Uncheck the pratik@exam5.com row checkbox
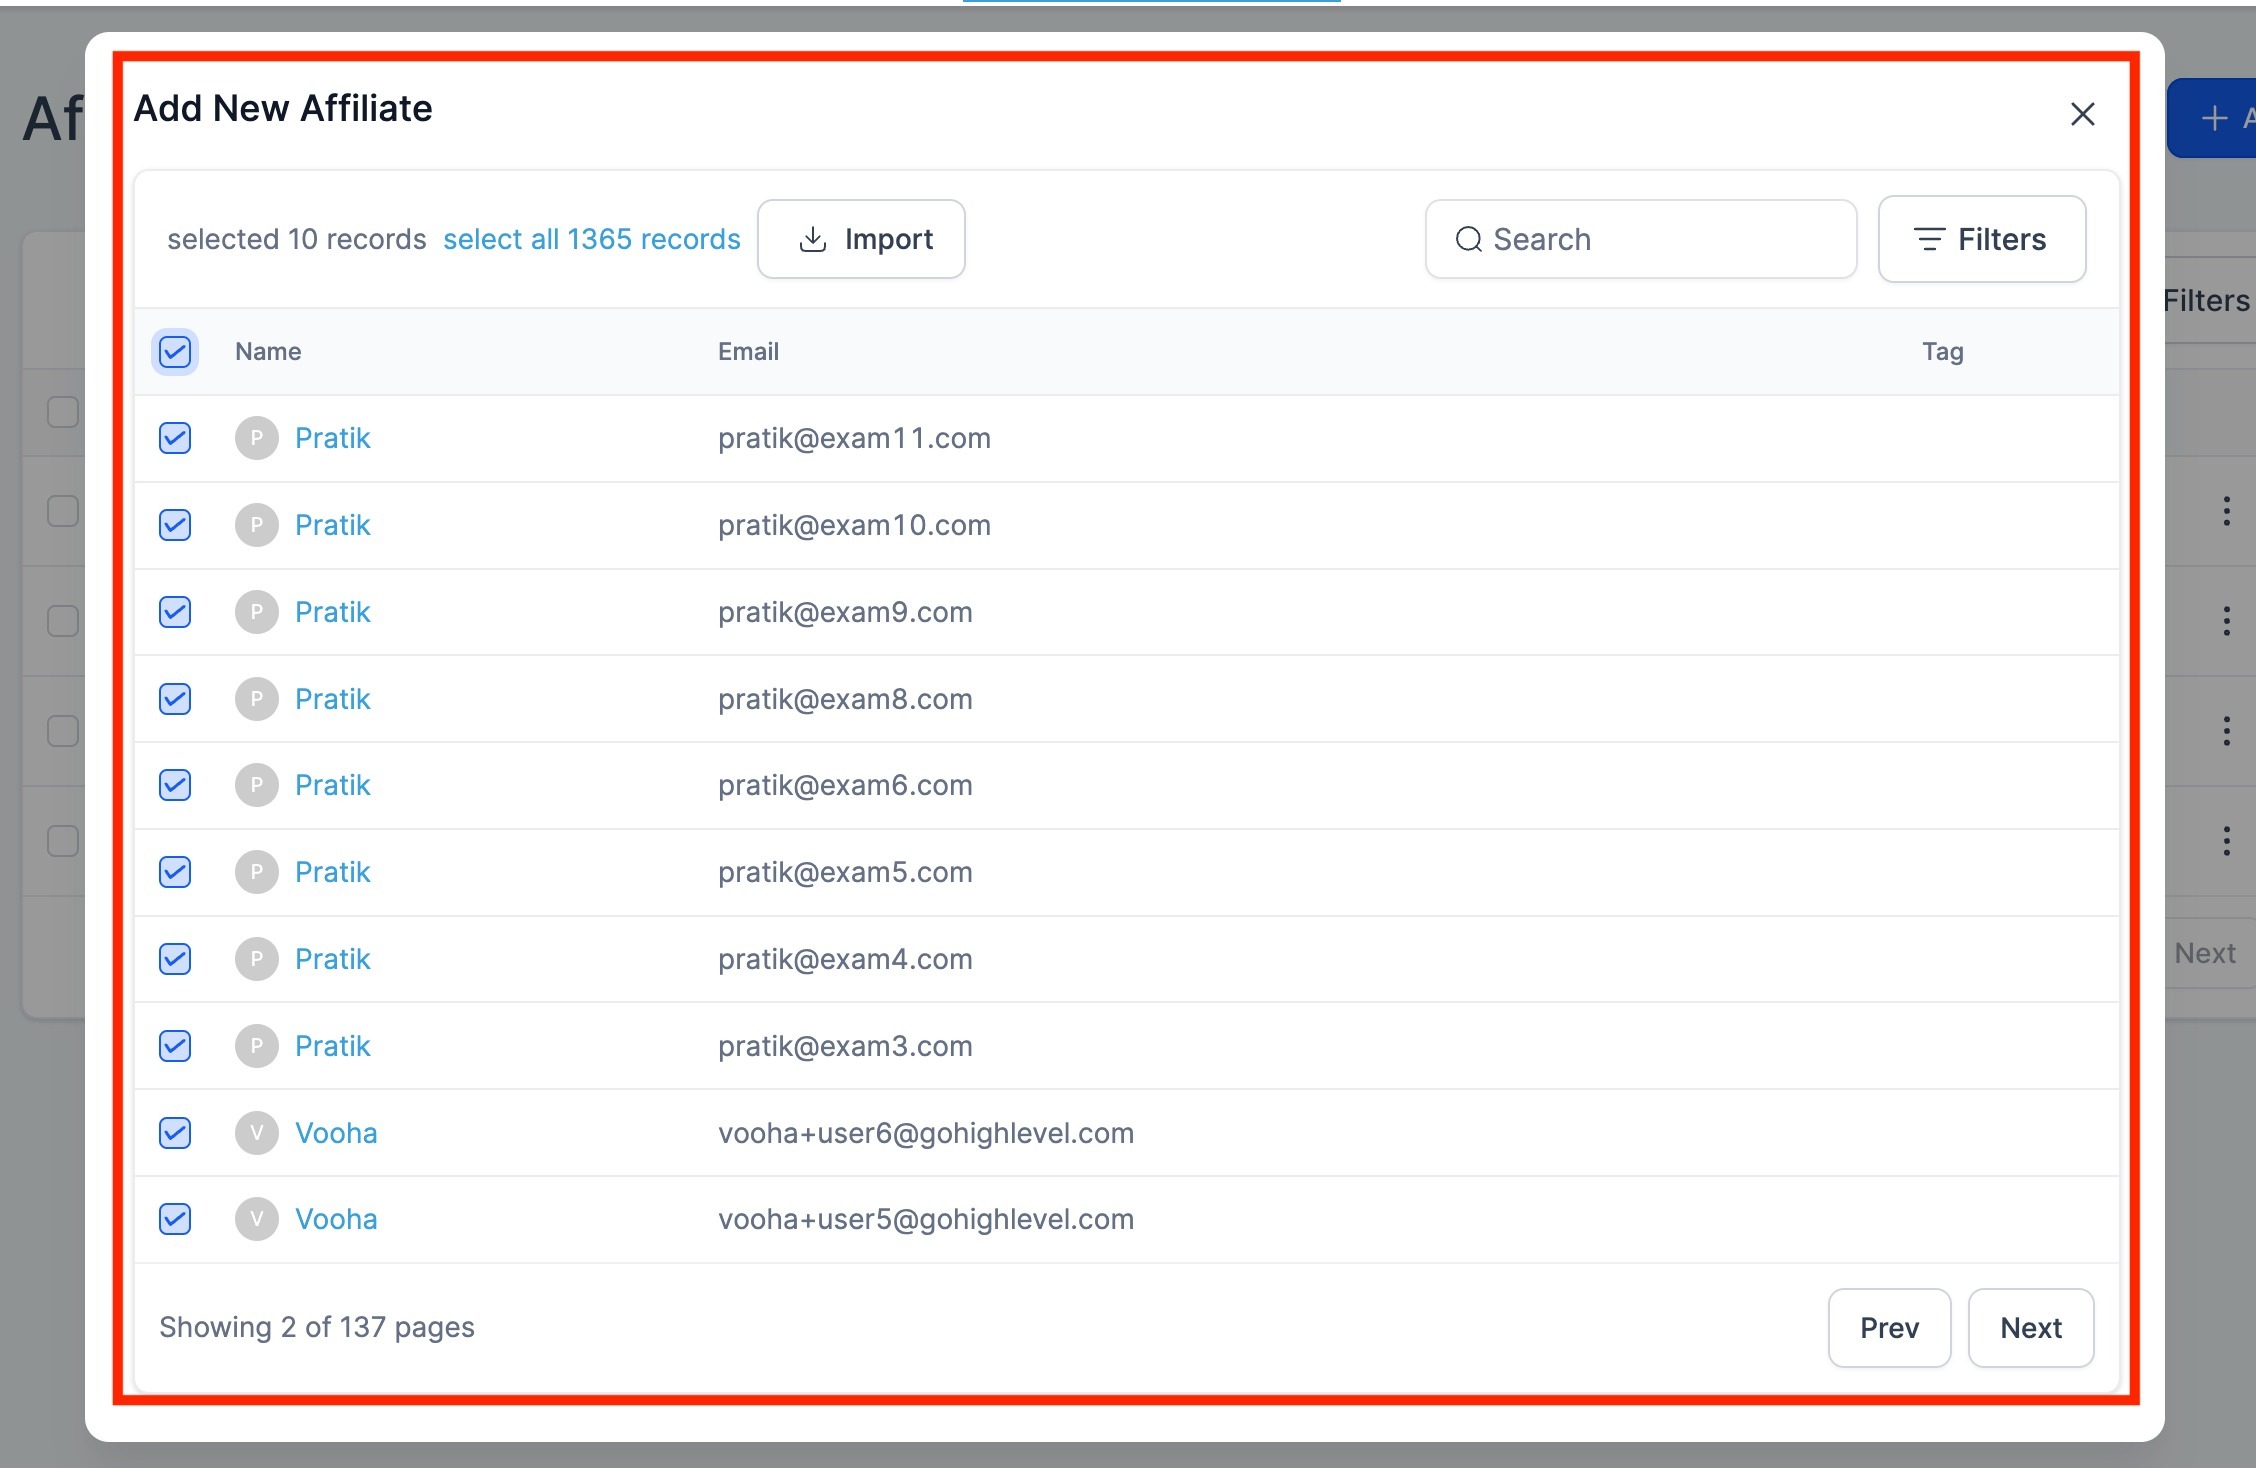 click(x=175, y=872)
